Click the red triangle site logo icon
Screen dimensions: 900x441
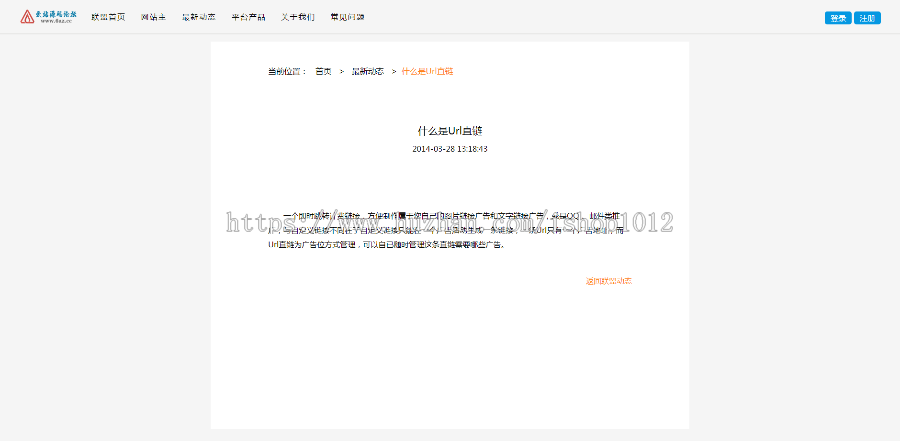[x=27, y=17]
